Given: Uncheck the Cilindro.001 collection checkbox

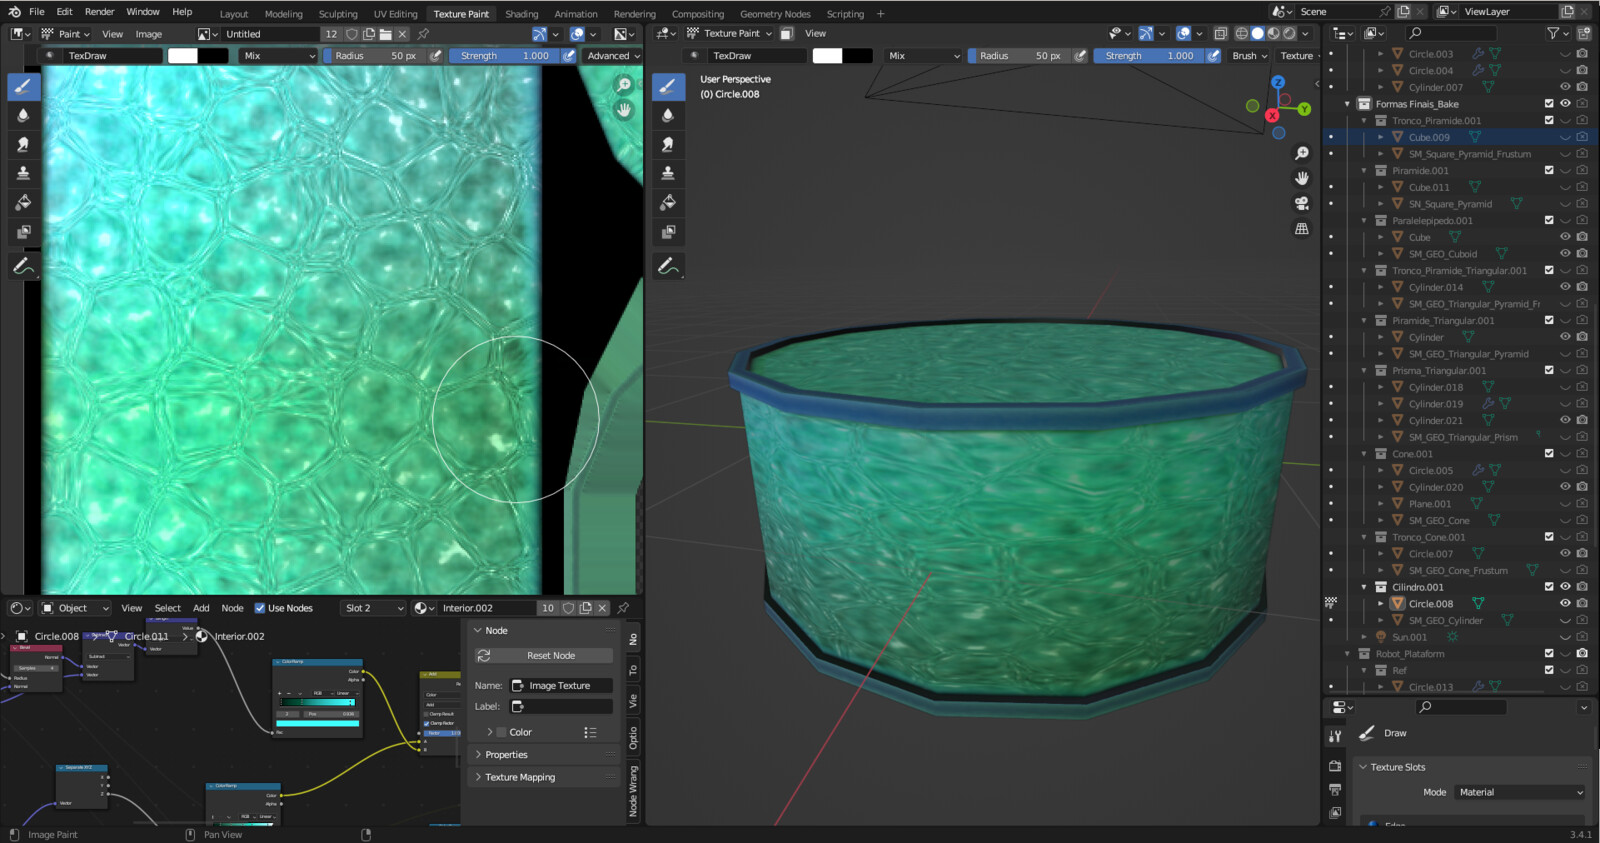Looking at the screenshot, I should point(1549,587).
